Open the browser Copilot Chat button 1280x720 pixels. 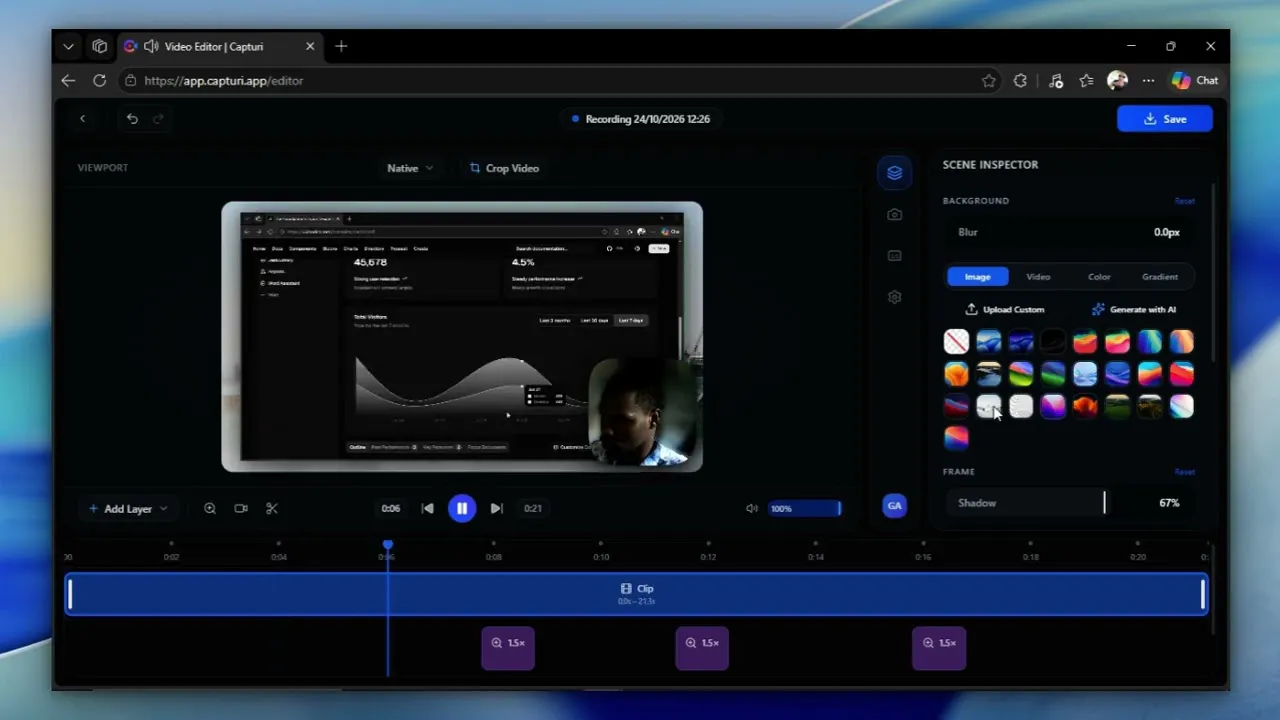click(1196, 81)
